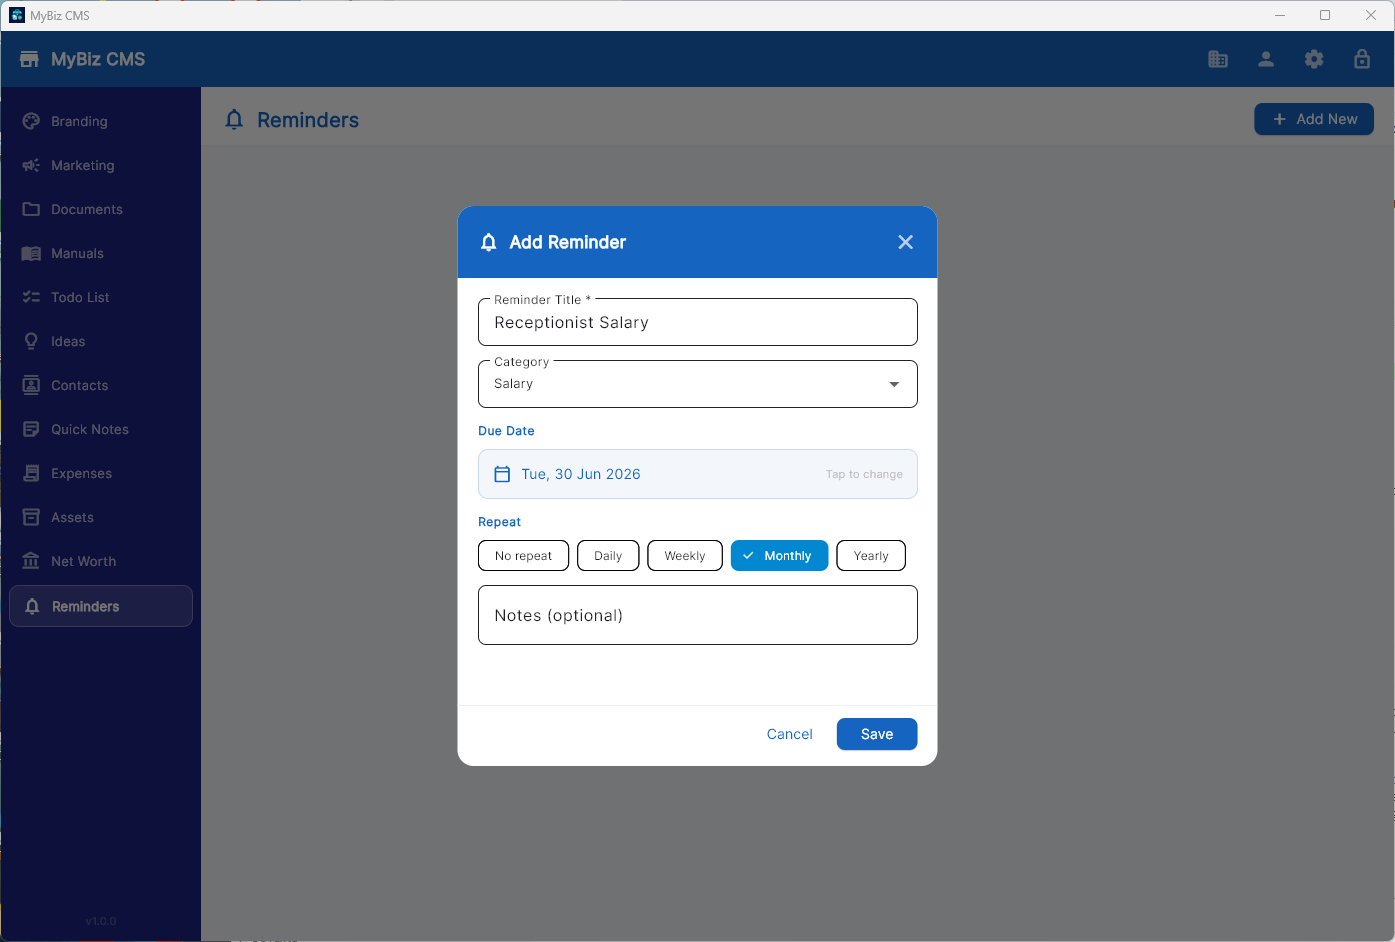Viewport: 1395px width, 942px height.
Task: Select the Yearly repeat option
Action: (x=871, y=556)
